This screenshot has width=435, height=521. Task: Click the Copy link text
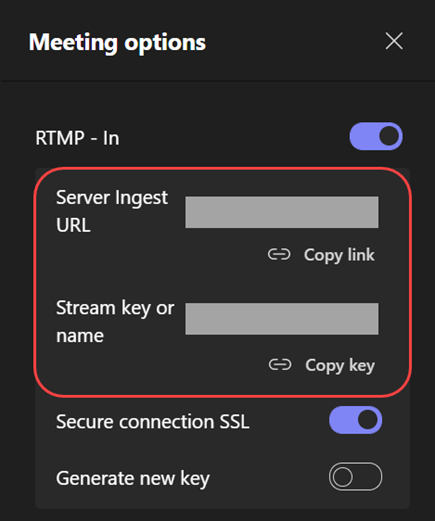339,255
